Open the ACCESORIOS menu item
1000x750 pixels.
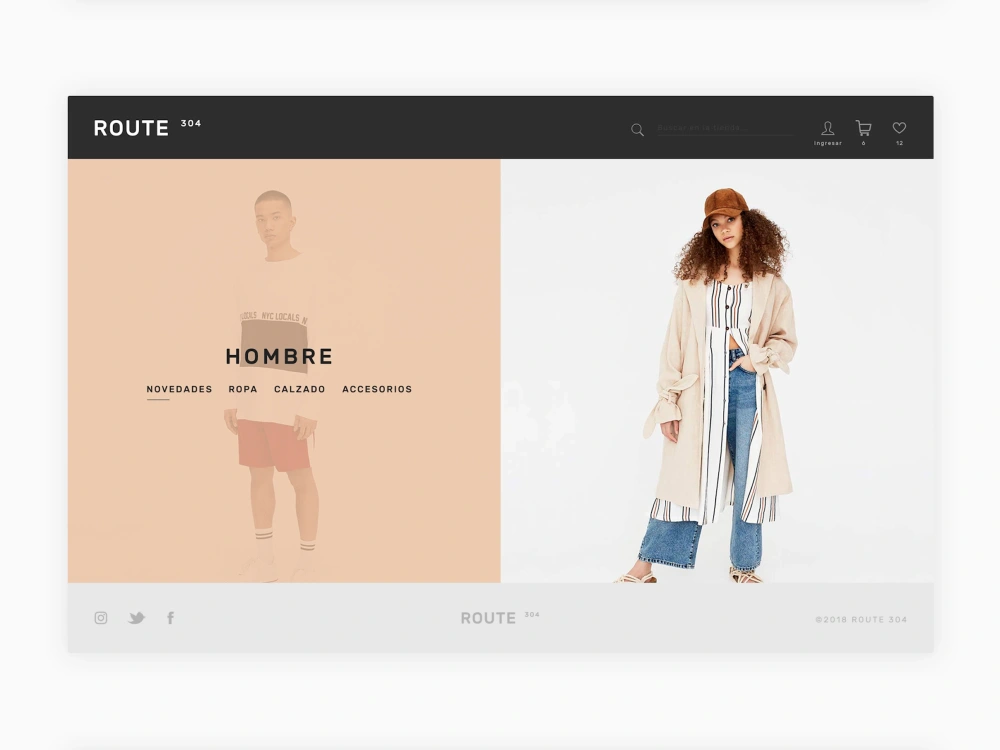(x=377, y=389)
